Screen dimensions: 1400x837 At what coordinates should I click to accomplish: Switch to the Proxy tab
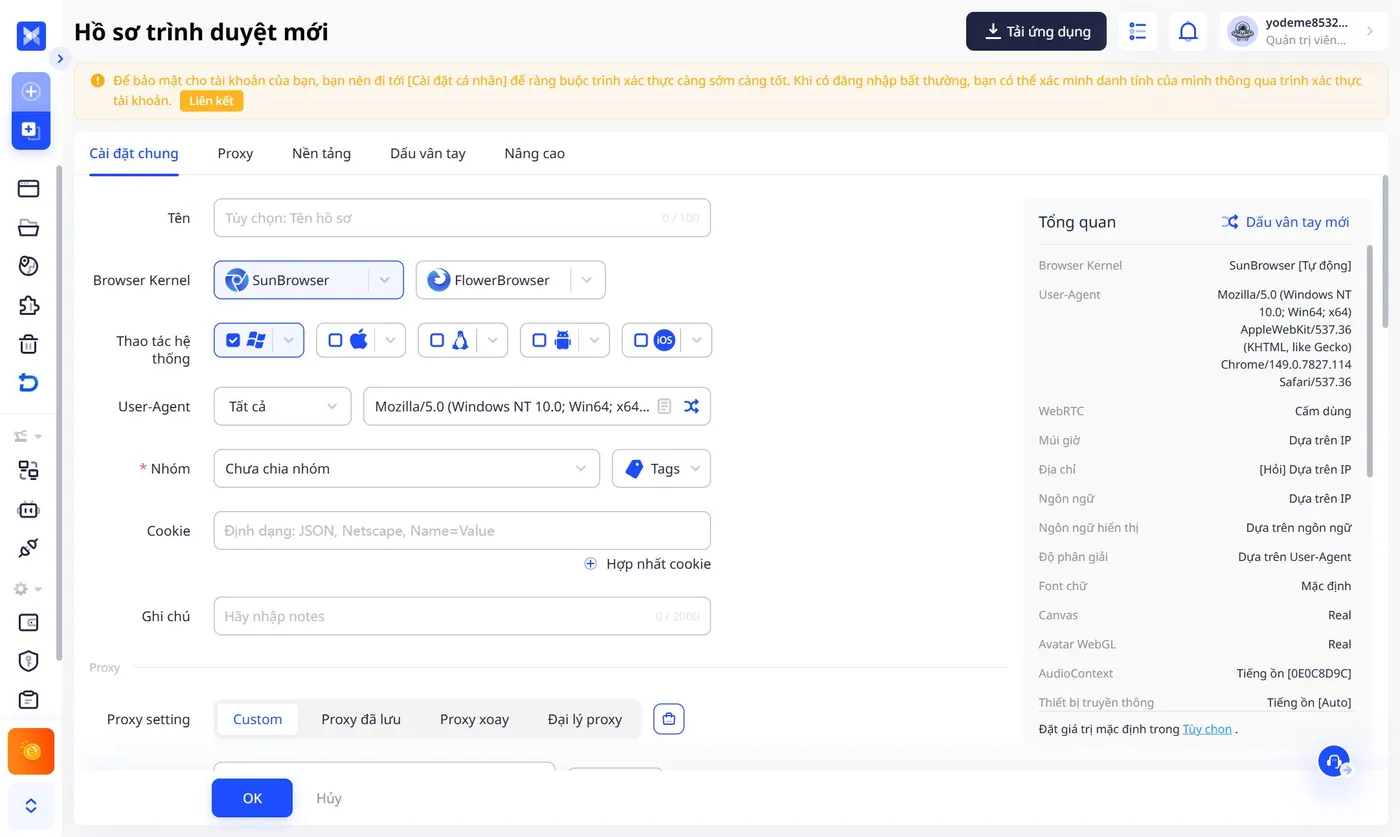tap(235, 153)
